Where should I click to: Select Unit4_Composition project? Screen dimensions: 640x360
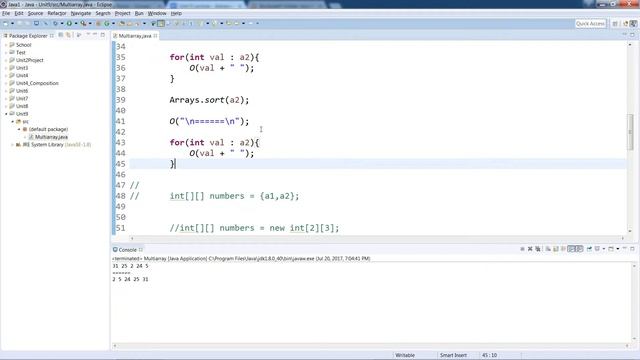pos(37,83)
